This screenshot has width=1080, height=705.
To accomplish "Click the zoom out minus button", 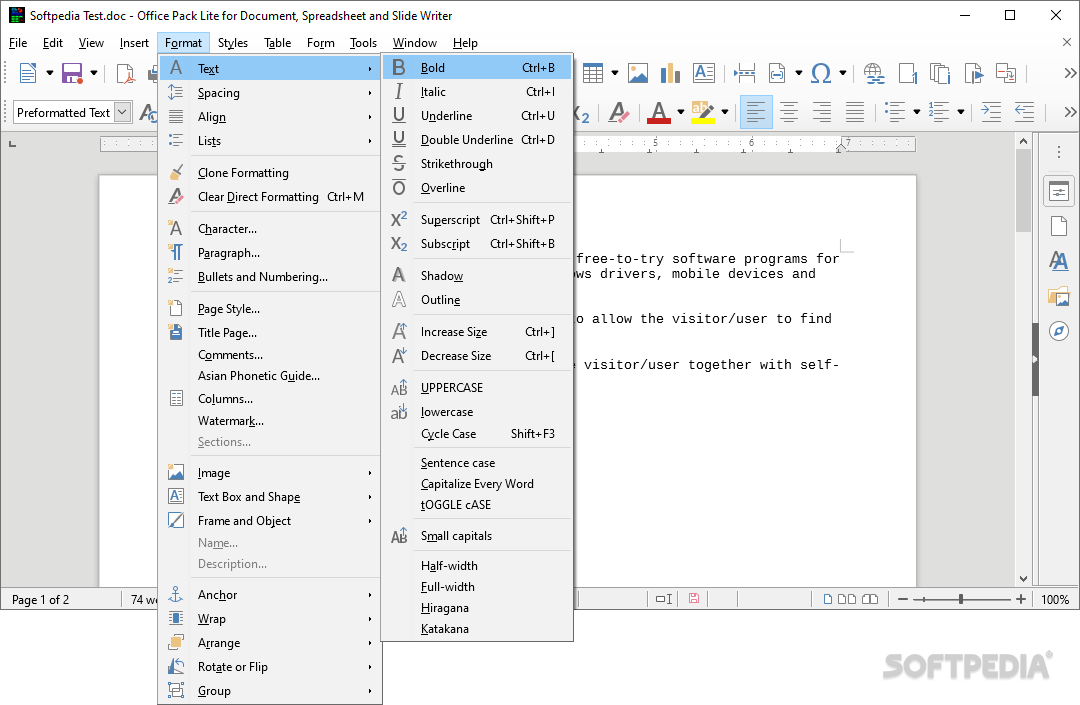I will point(903,600).
